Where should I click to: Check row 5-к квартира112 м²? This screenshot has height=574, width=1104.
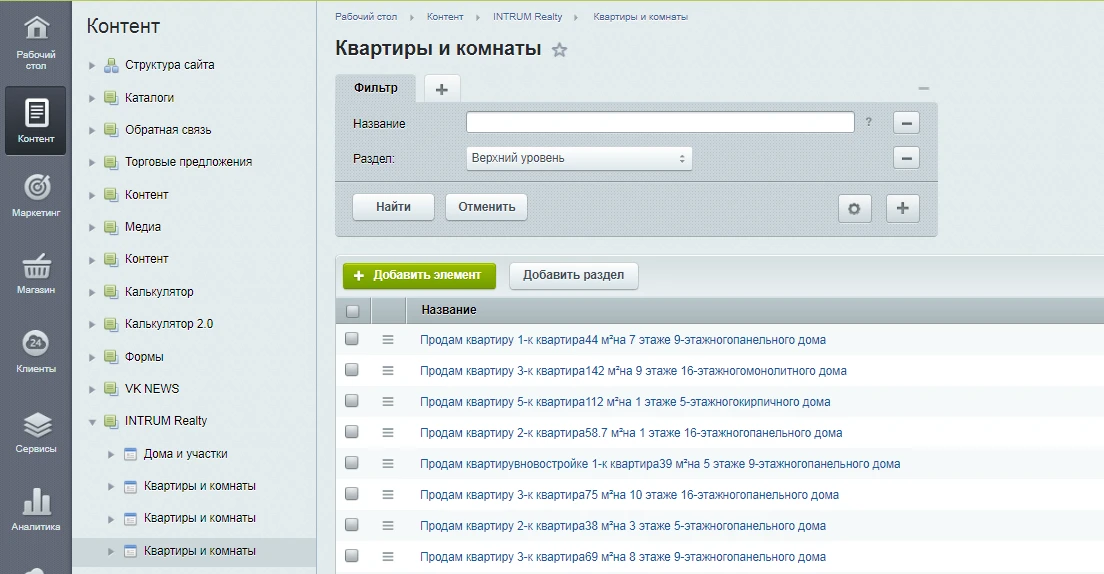(352, 401)
